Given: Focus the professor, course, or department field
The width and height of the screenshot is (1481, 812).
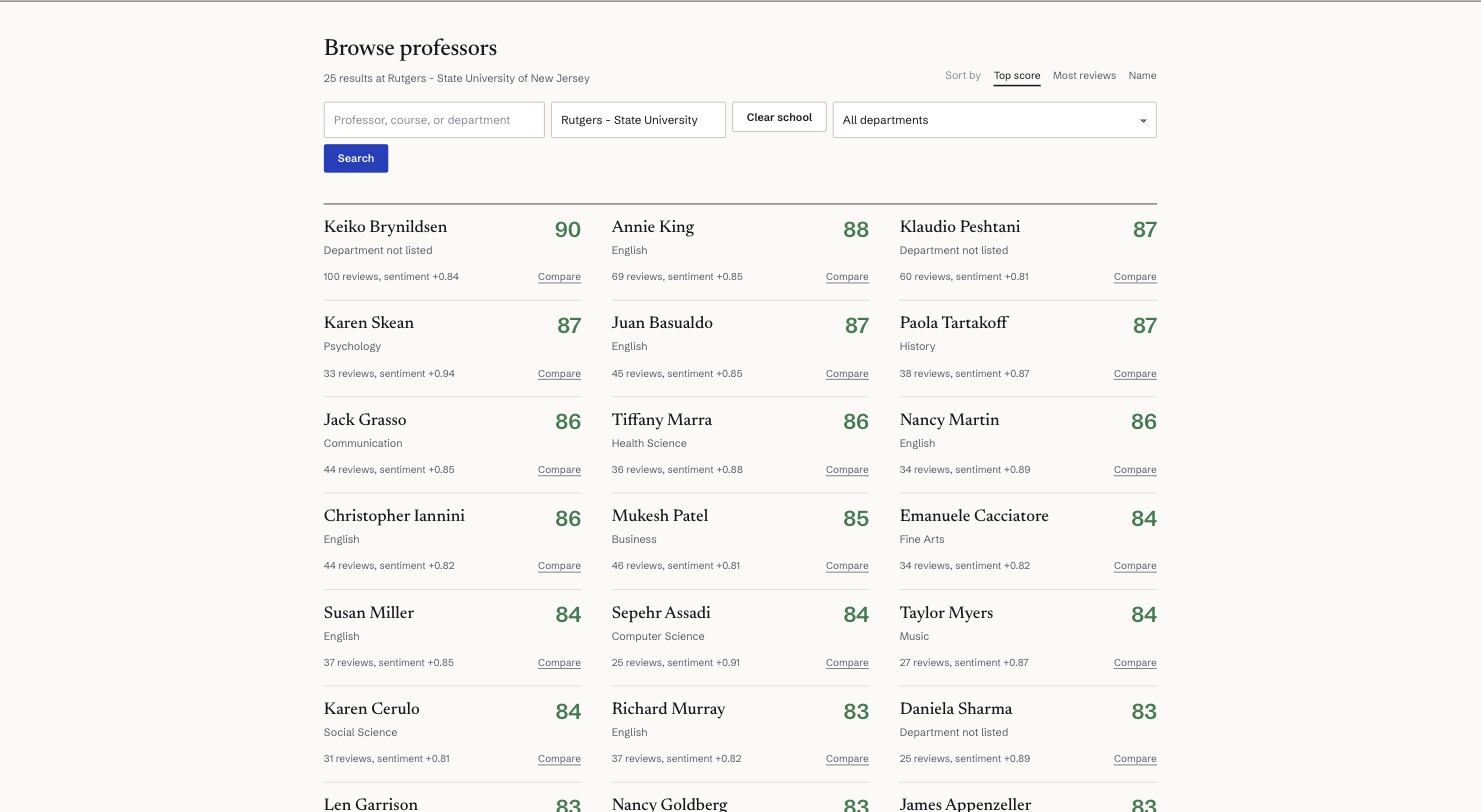Looking at the screenshot, I should click(x=434, y=120).
